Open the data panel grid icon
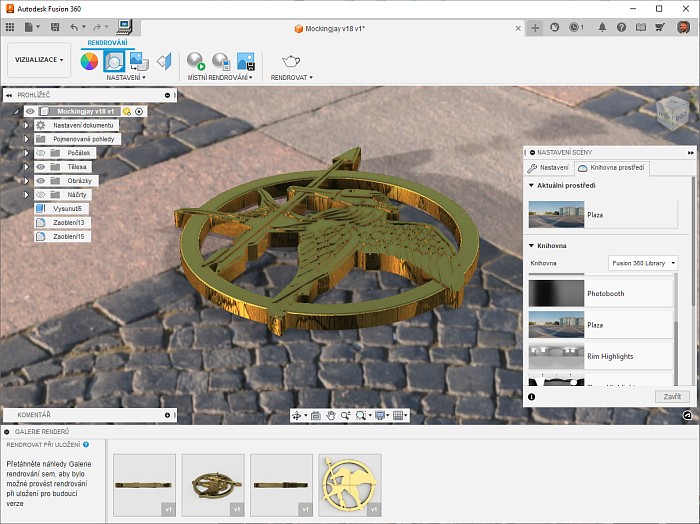 click(12, 27)
